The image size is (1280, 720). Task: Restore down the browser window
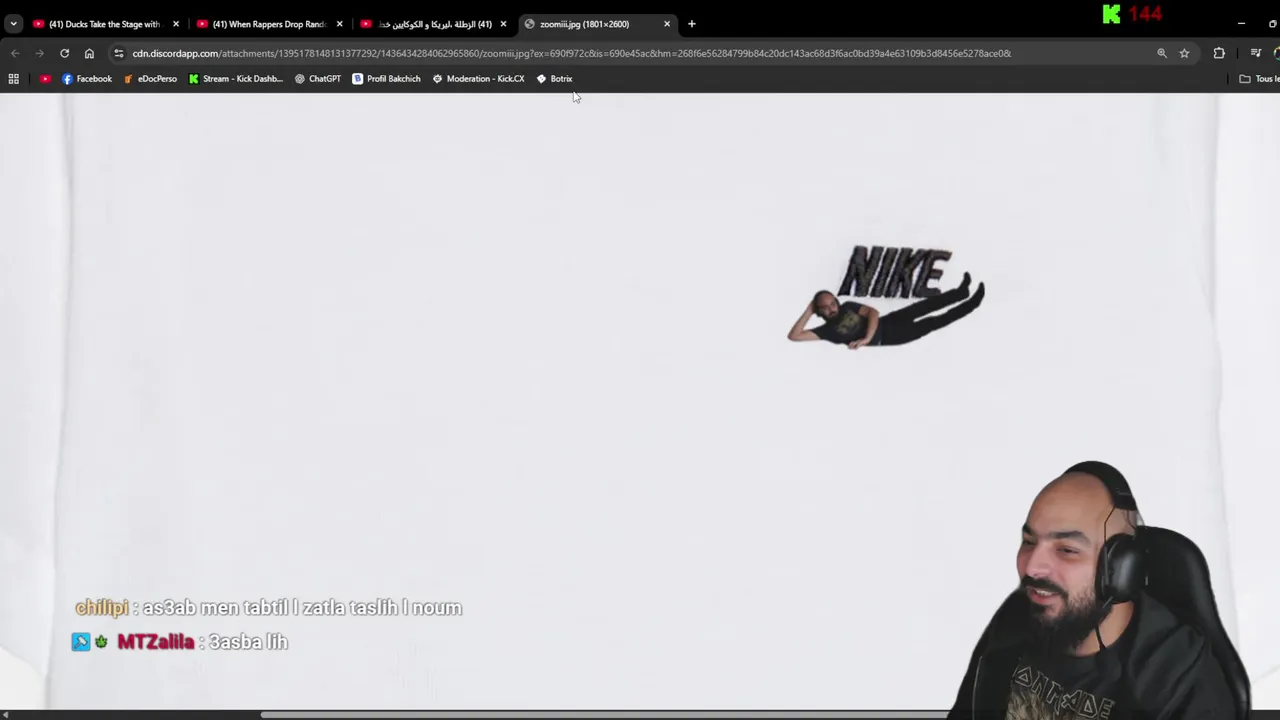[x=1272, y=23]
